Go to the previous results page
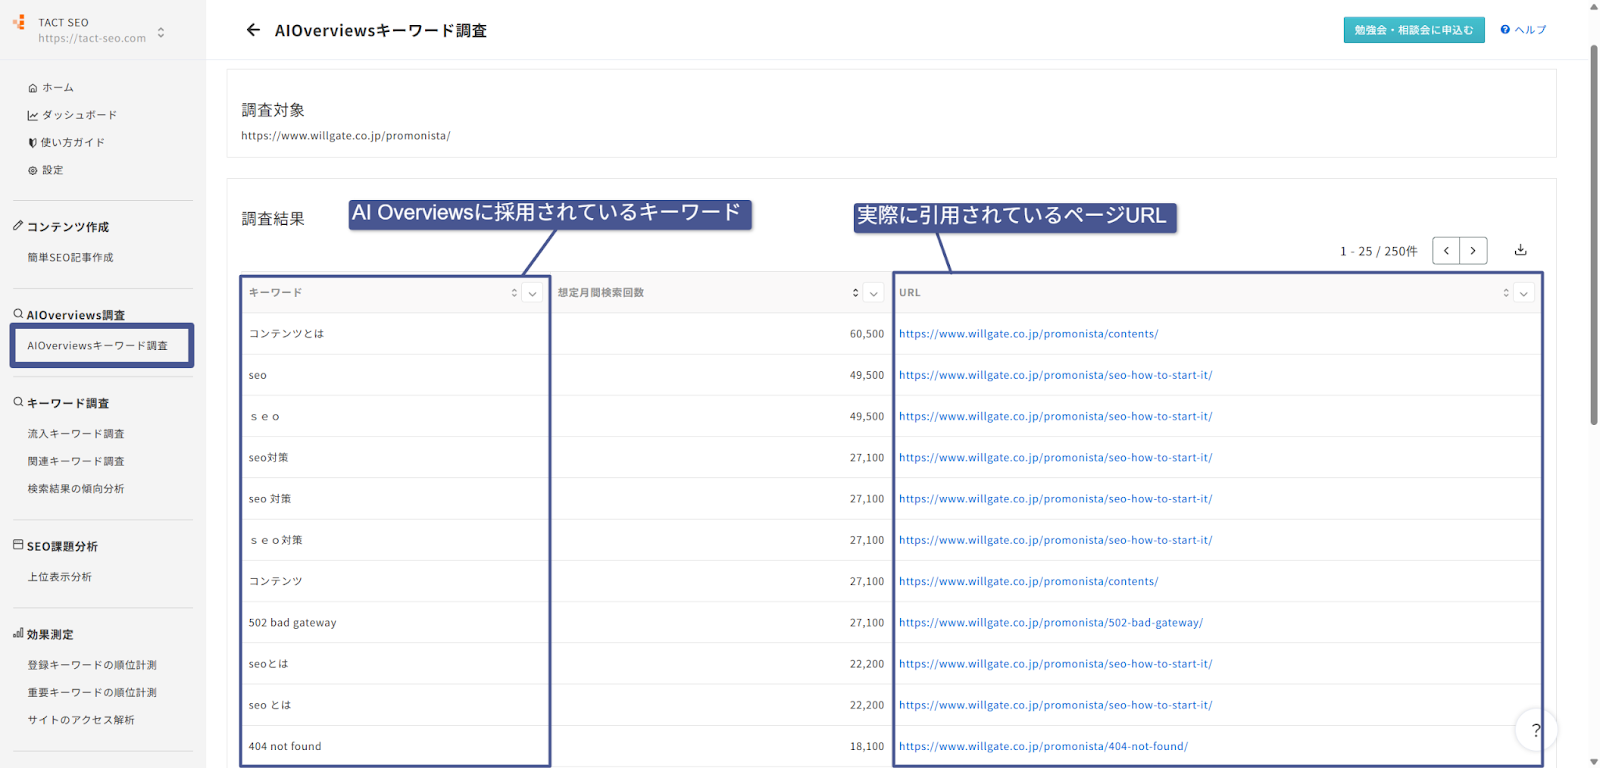The image size is (1600, 768). [x=1446, y=251]
